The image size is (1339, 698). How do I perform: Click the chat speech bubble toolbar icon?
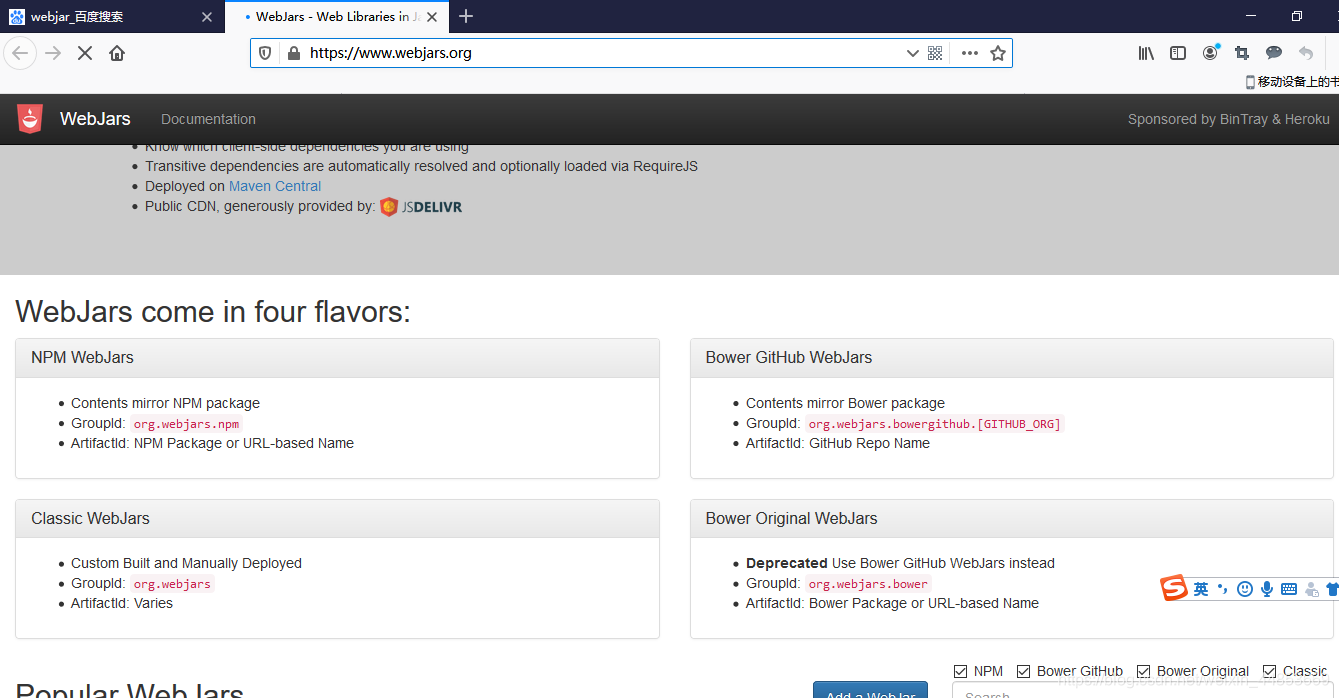pos(1274,53)
